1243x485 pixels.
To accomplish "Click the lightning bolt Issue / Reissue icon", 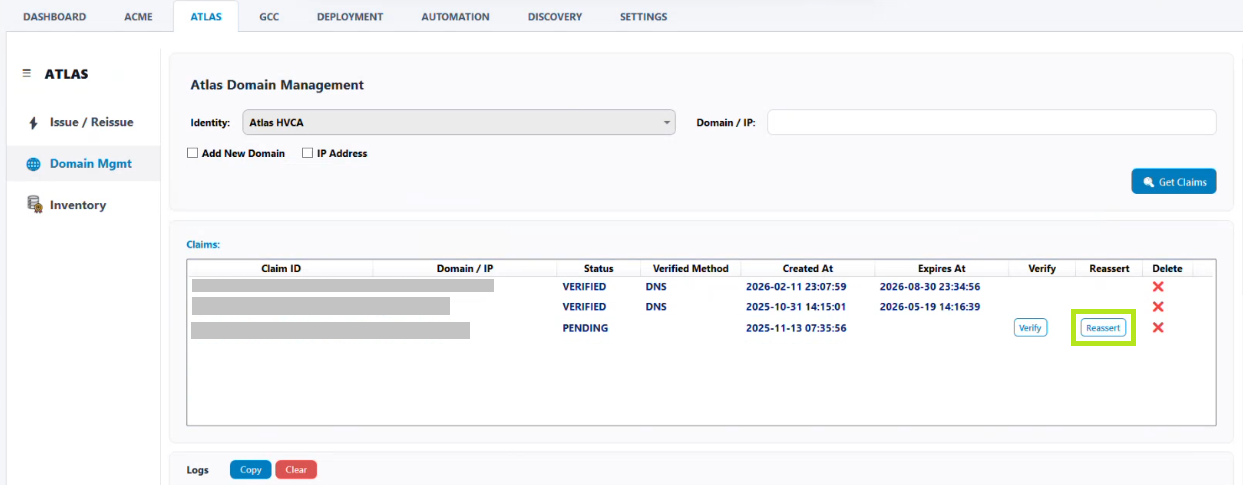I will coord(33,122).
